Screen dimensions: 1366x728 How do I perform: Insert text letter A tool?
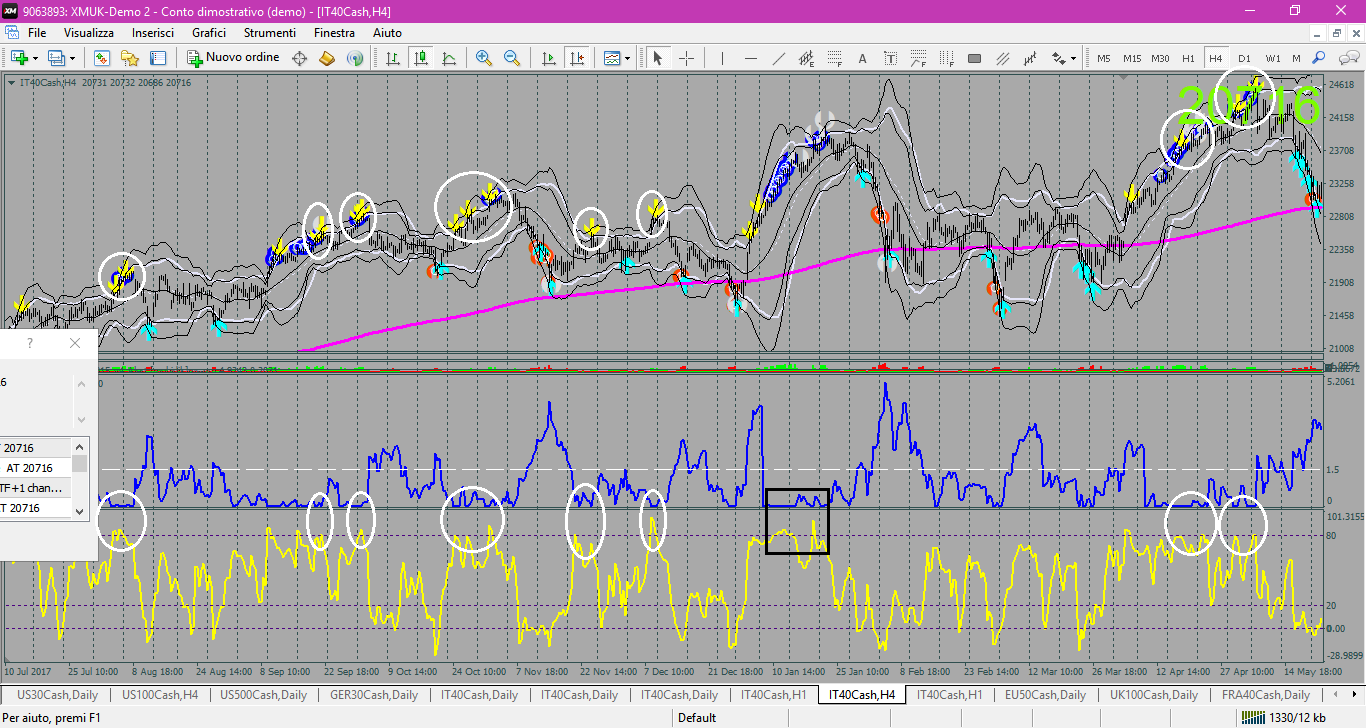tap(862, 58)
